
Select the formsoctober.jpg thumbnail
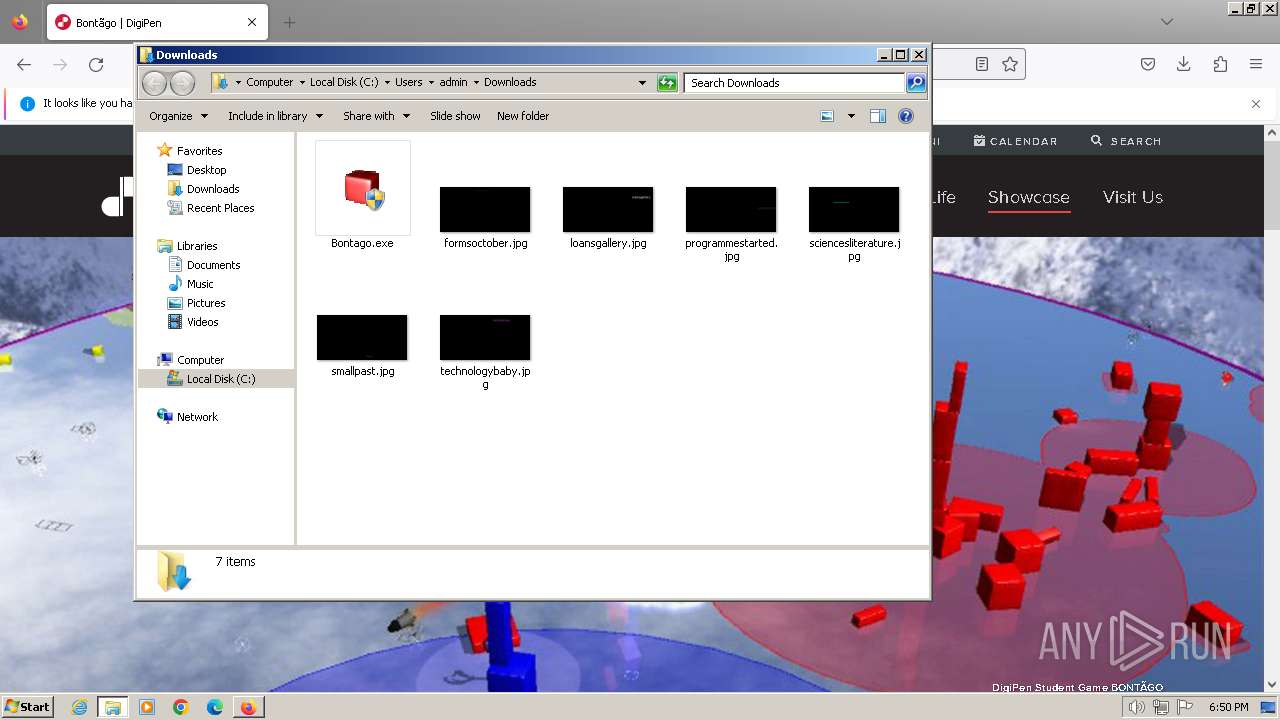485,209
